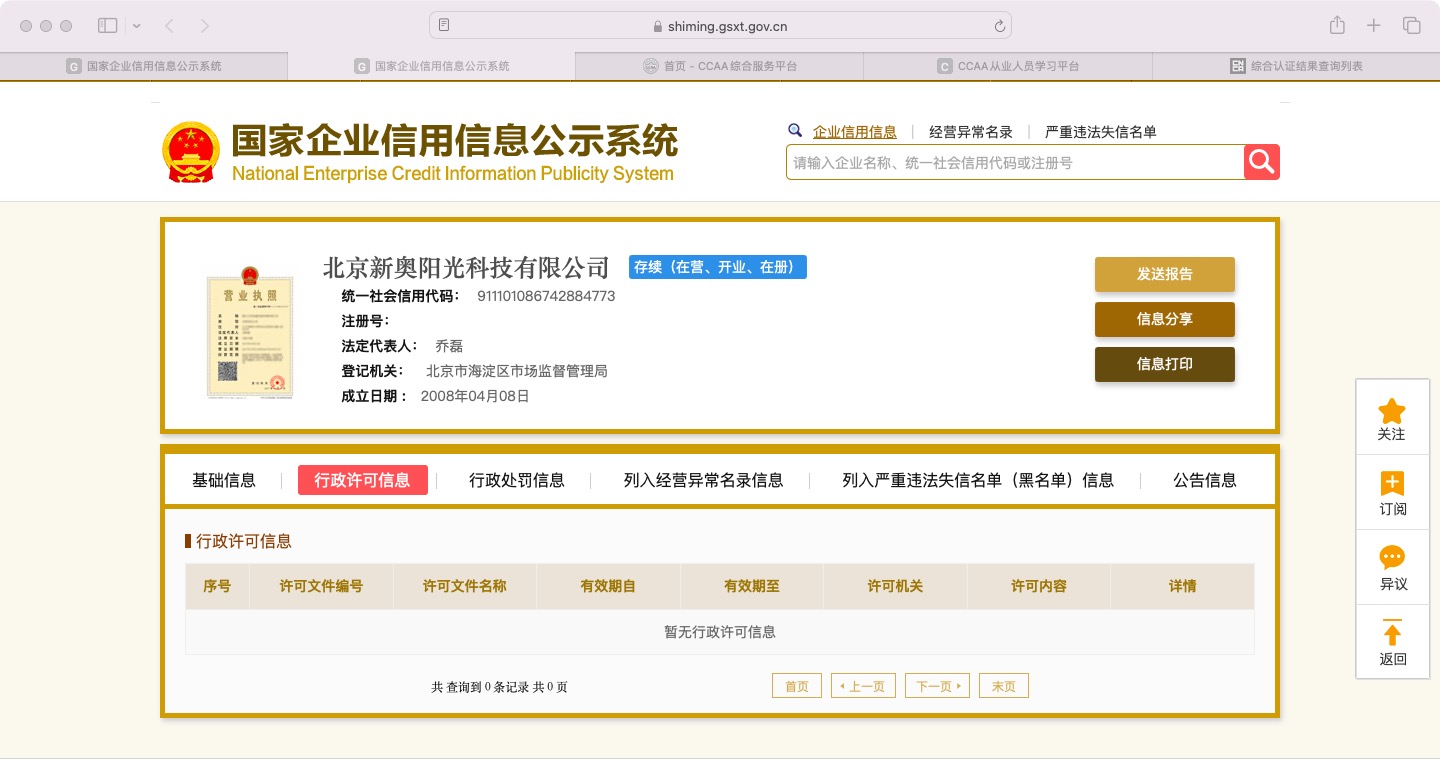
Task: Show the tab overview icon
Action: (x=1412, y=26)
